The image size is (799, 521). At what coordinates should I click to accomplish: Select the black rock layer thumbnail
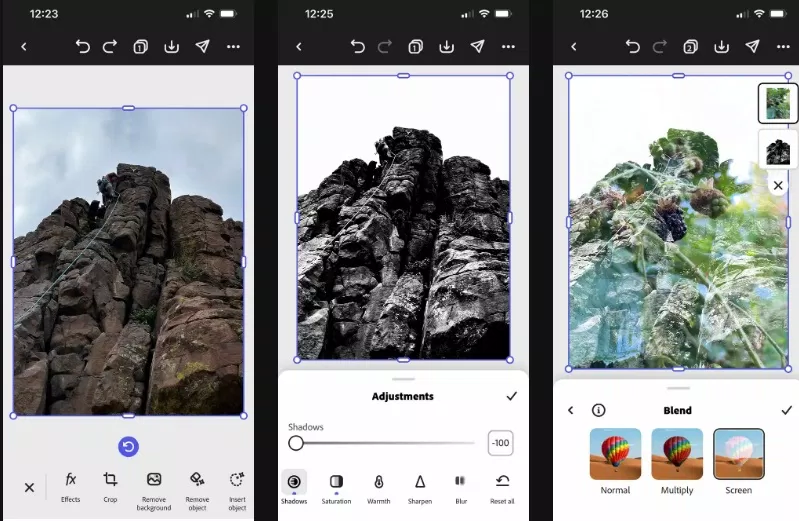pos(778,149)
